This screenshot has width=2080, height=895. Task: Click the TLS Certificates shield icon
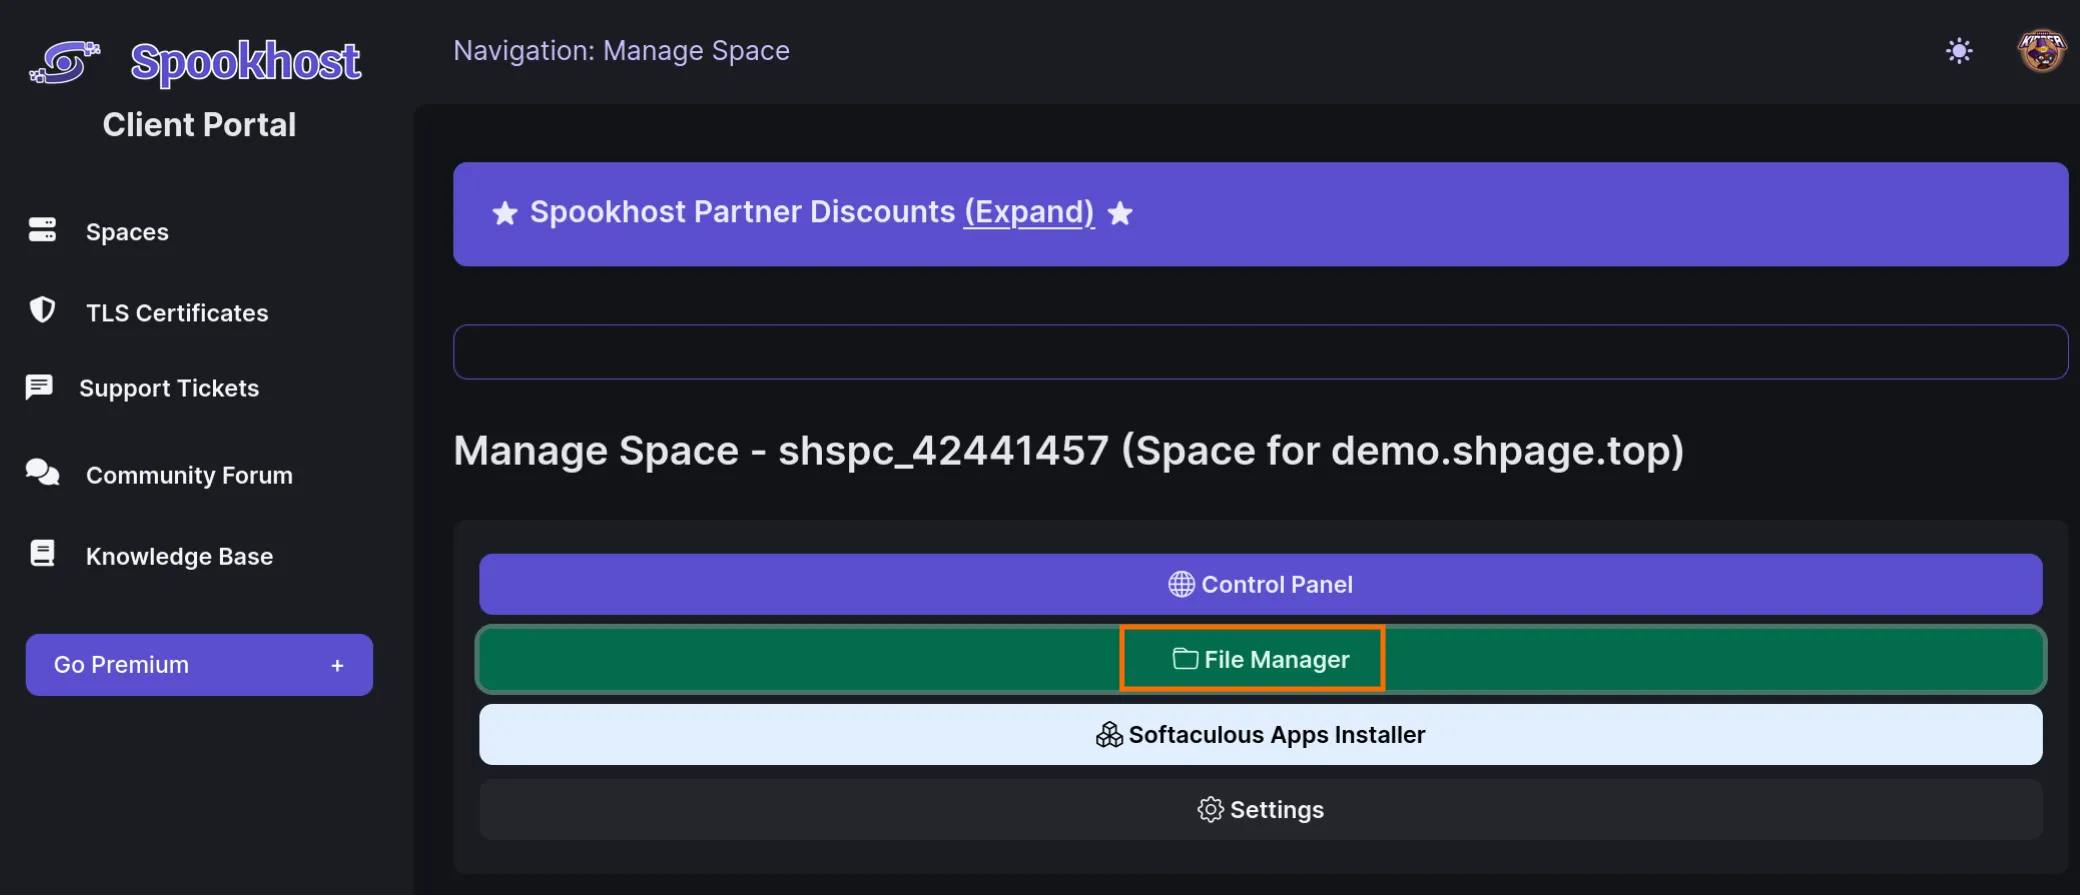pos(42,310)
